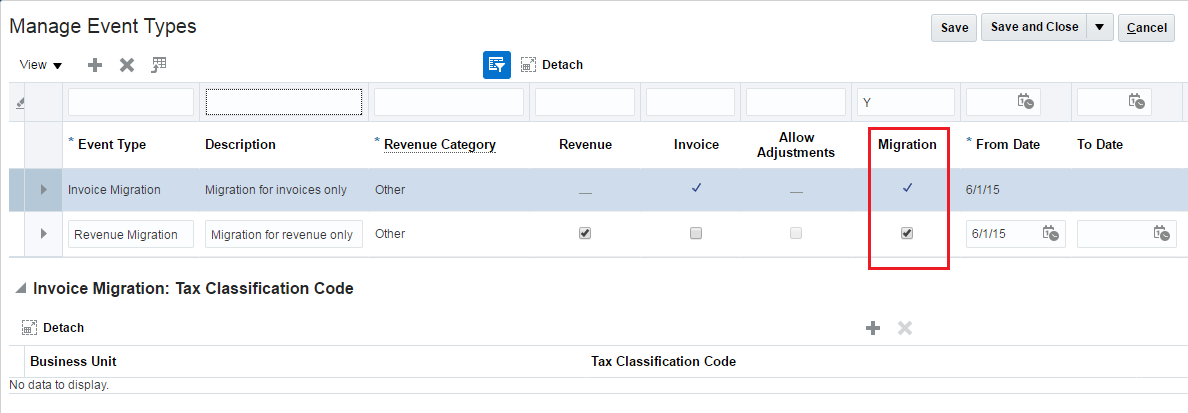Viewport: 1188px width, 413px height.
Task: Expand the Invoice Migration row
Action: (43, 189)
